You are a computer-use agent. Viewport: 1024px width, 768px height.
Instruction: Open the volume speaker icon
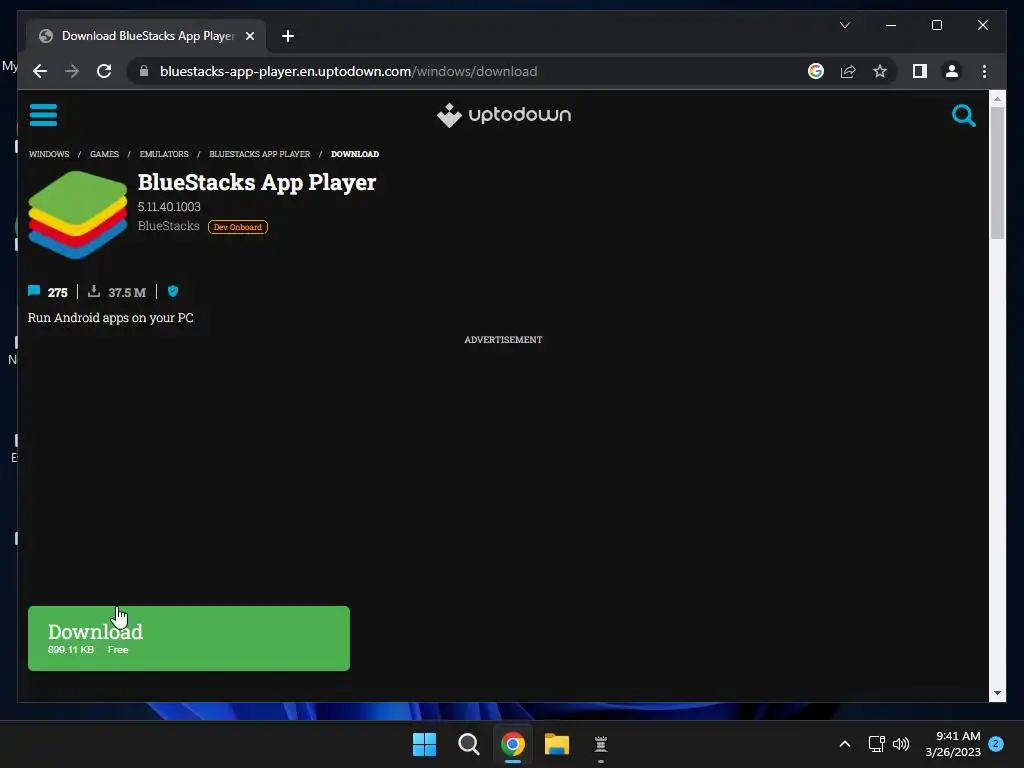901,744
